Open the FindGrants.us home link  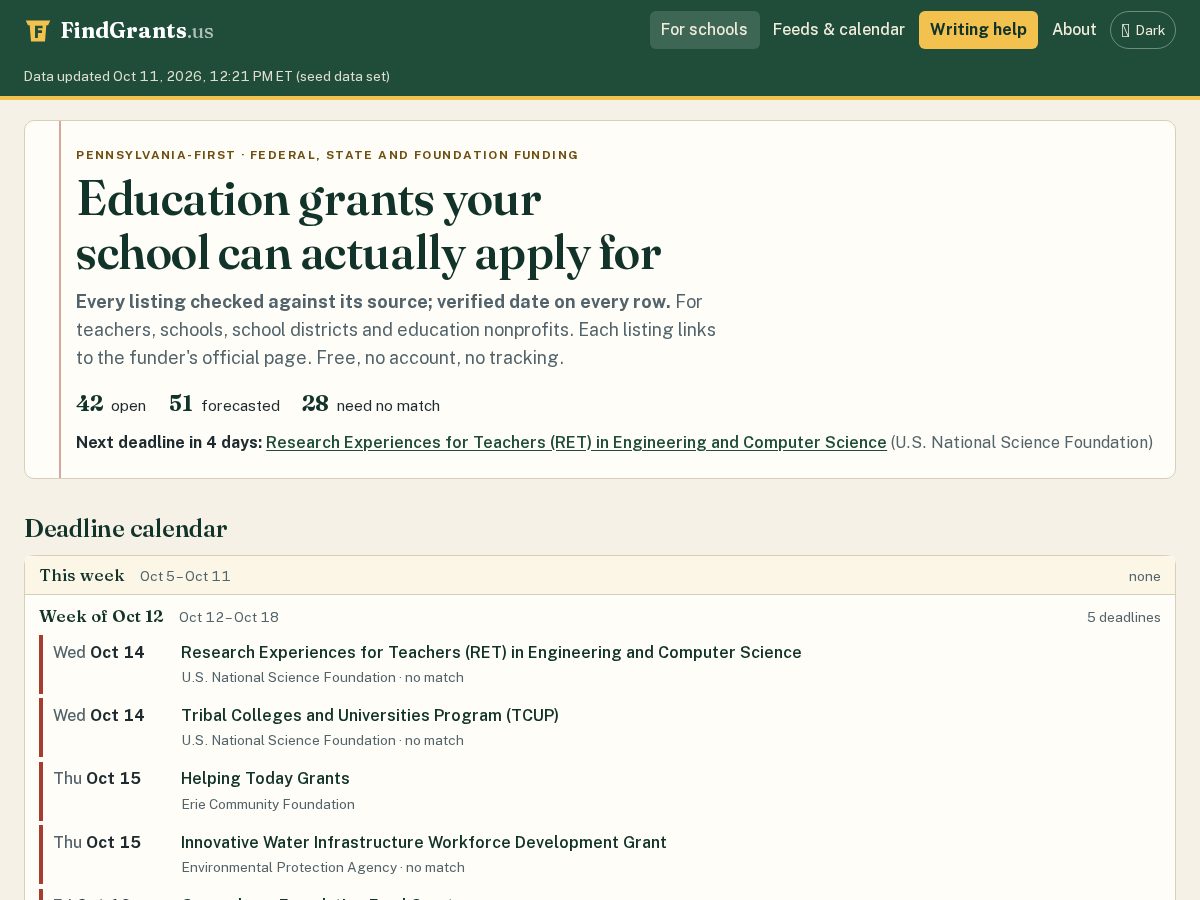(x=120, y=31)
